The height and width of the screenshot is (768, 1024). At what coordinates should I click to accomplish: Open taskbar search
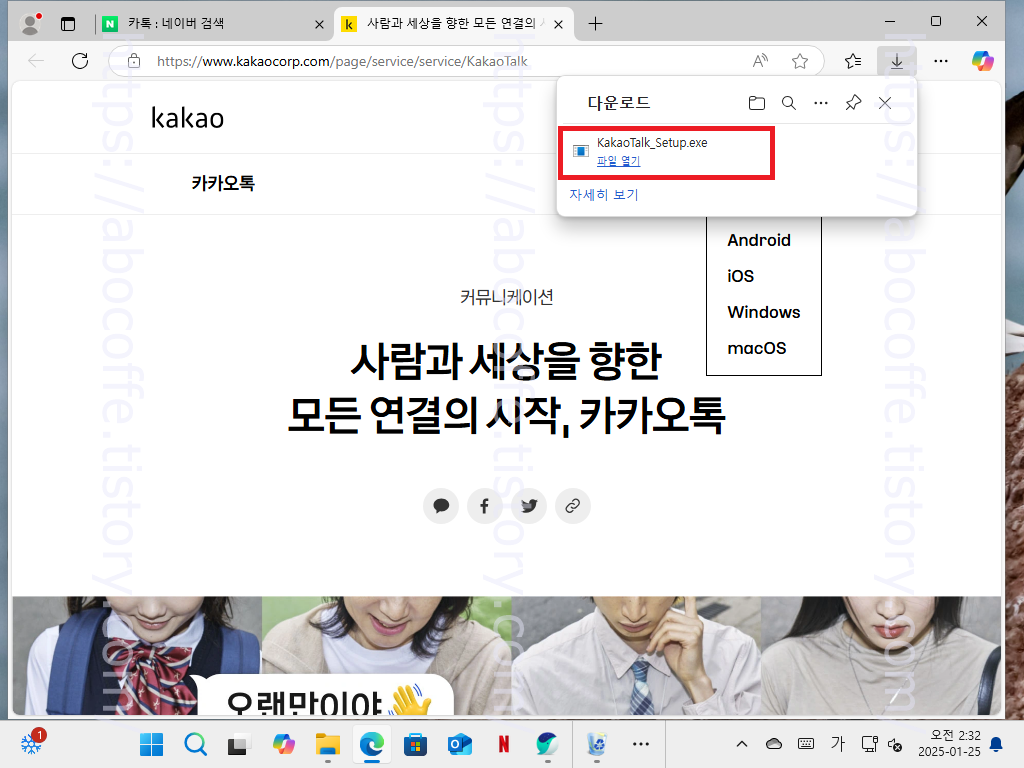click(195, 744)
